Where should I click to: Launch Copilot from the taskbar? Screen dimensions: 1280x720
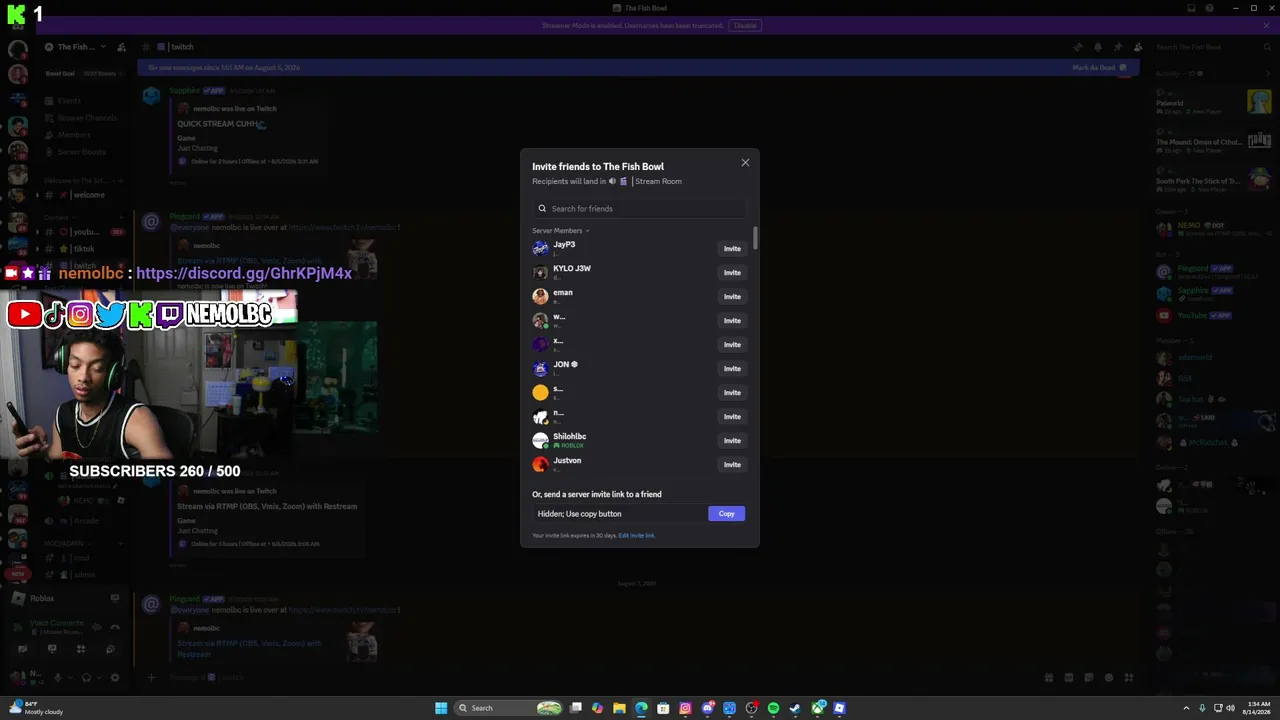pyautogui.click(x=598, y=708)
